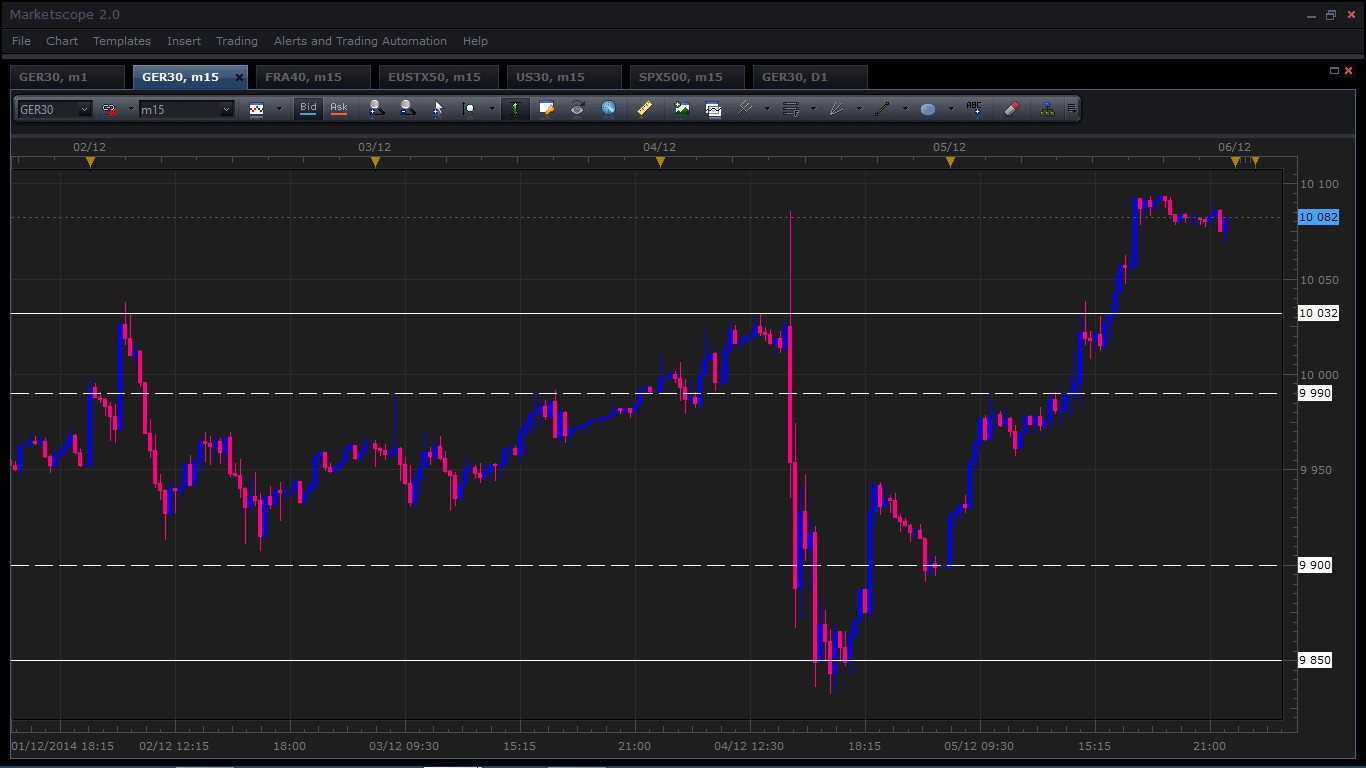The width and height of the screenshot is (1366, 768).
Task: Select the Fibonacci retracement lines tool
Action: click(x=791, y=109)
